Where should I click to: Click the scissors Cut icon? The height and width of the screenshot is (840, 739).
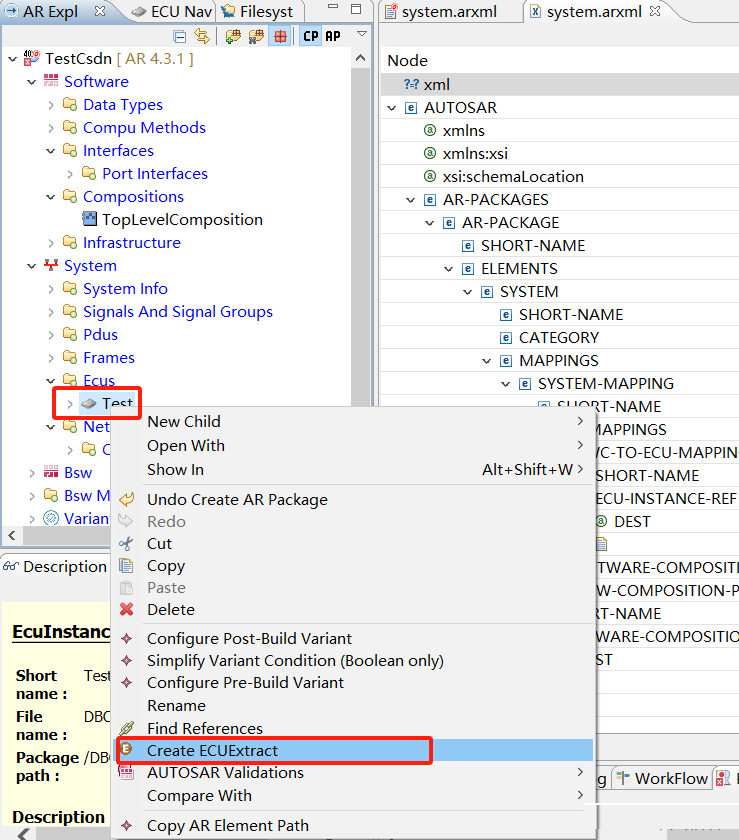126,544
